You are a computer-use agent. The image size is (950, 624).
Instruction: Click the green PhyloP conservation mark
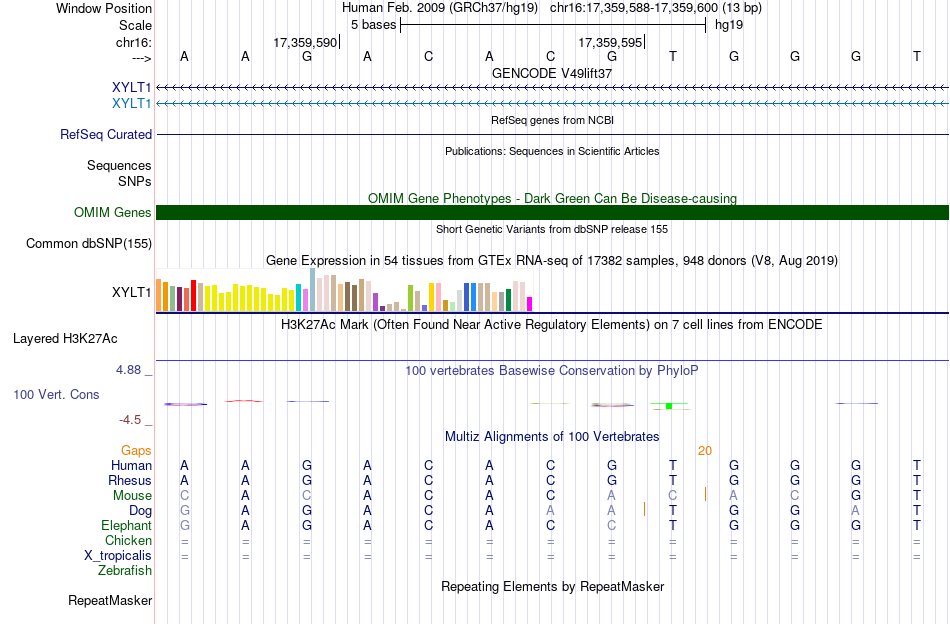669,405
